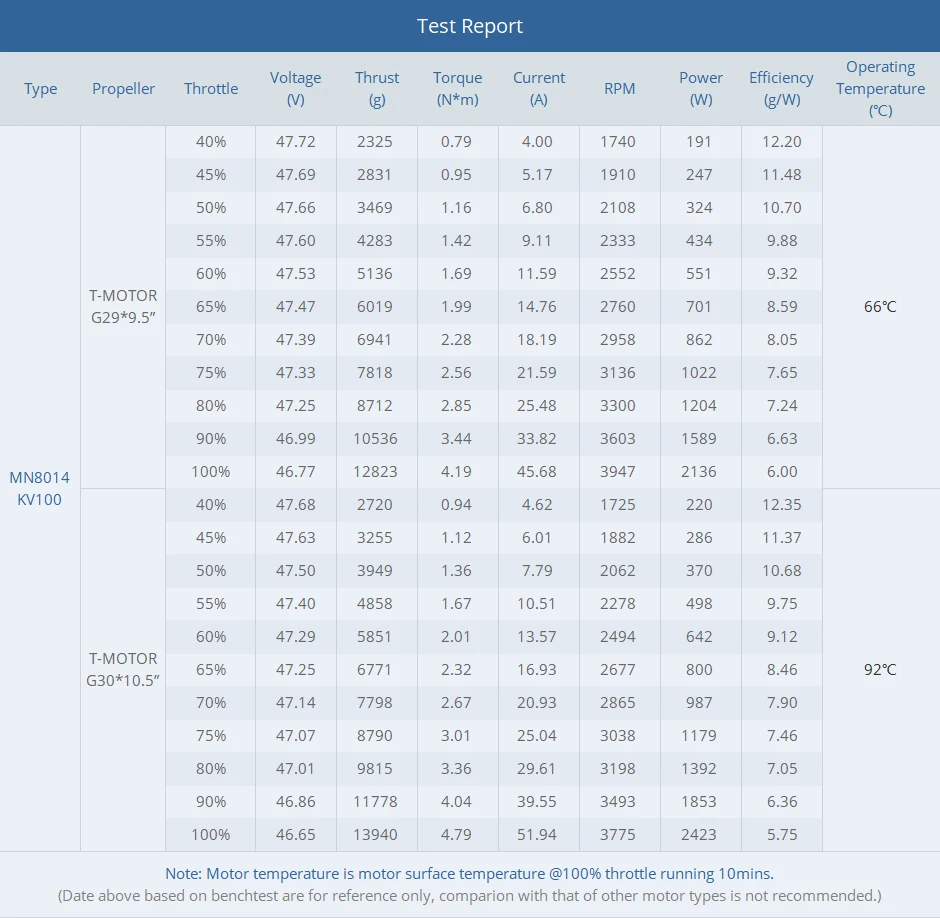The width and height of the screenshot is (940, 918).
Task: Click the torque value 4.79
Action: pos(456,834)
